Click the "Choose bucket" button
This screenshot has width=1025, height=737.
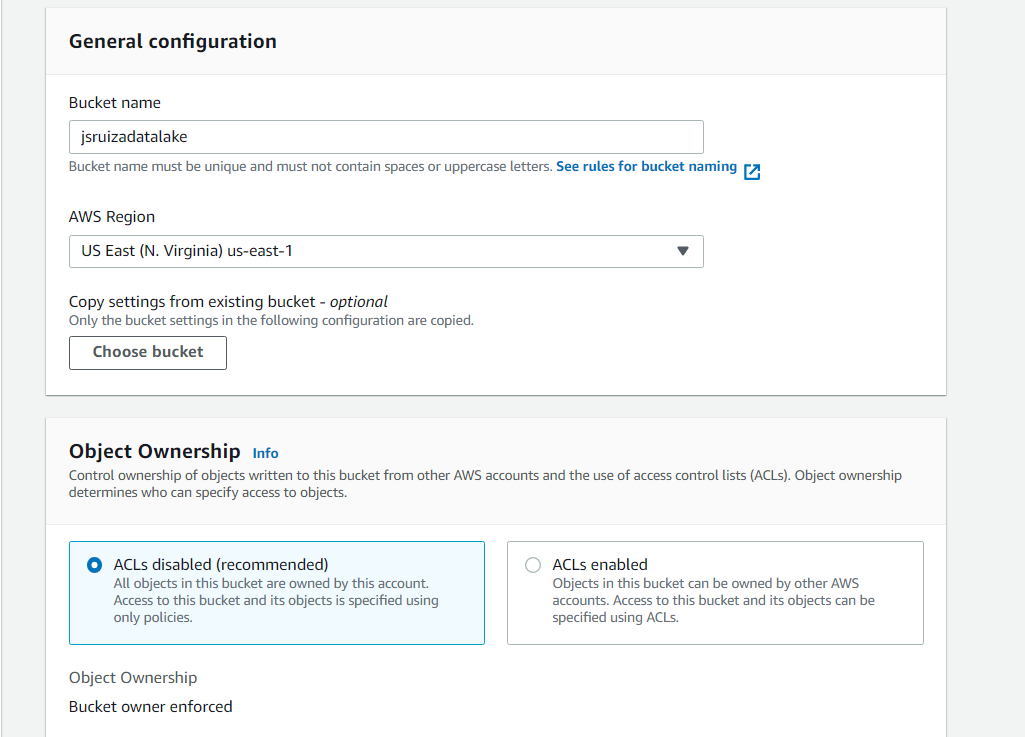coord(147,352)
